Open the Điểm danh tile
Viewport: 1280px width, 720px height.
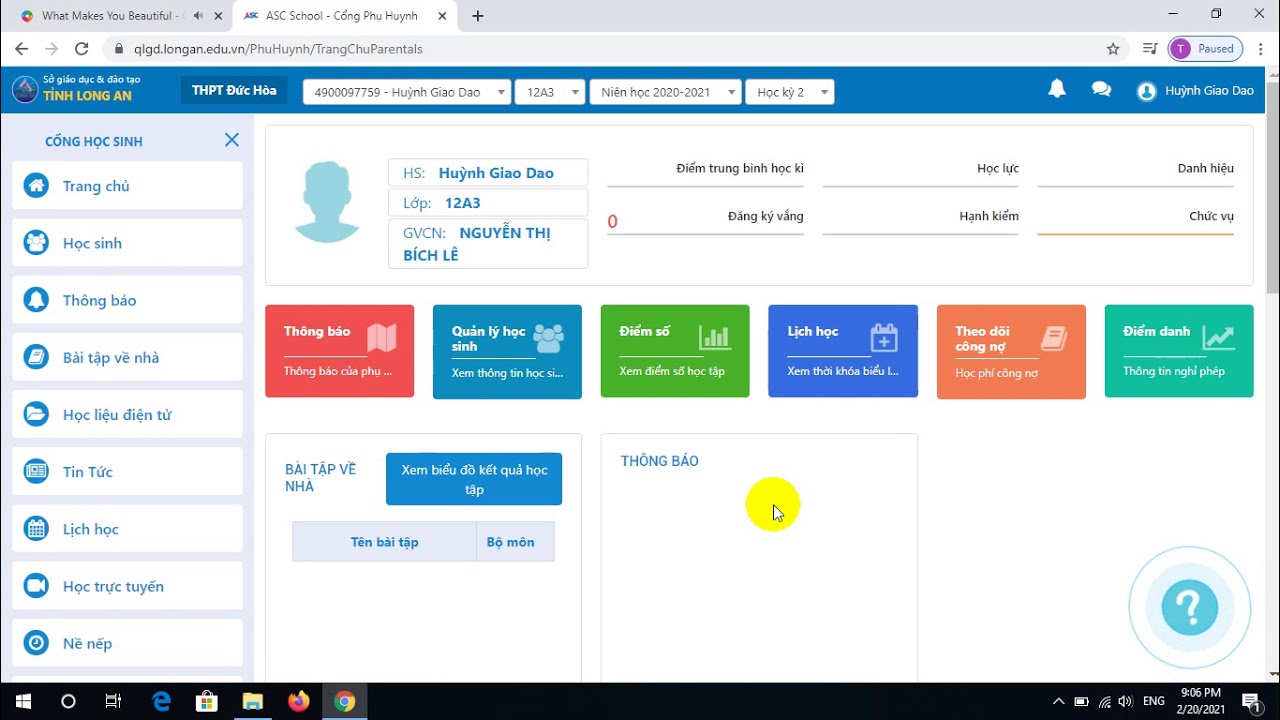click(1179, 351)
